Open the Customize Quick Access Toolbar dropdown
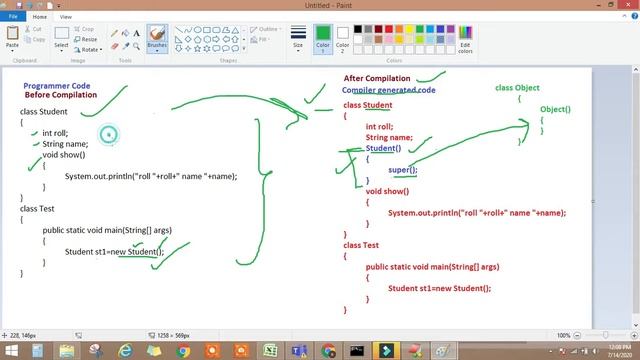This screenshot has height=360, width=640. click(x=59, y=6)
